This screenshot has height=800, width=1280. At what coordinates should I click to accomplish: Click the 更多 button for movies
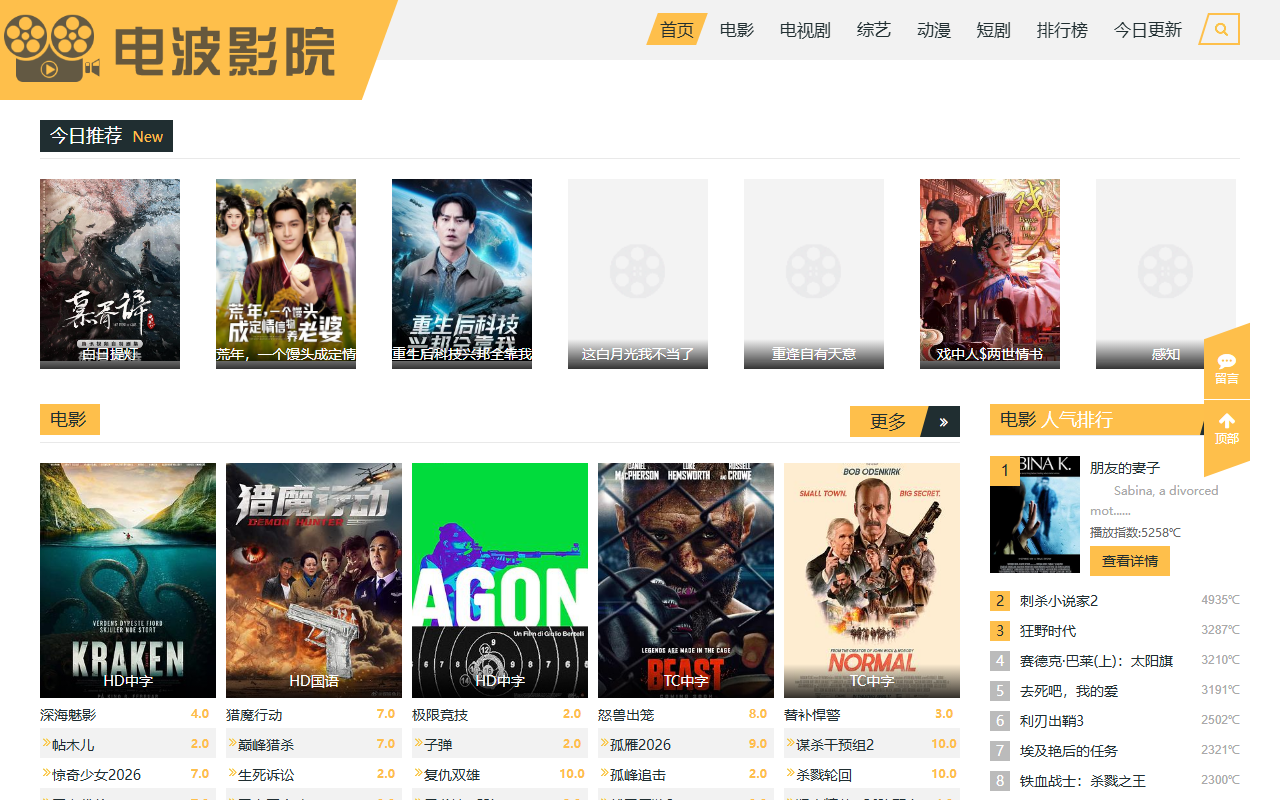(888, 422)
